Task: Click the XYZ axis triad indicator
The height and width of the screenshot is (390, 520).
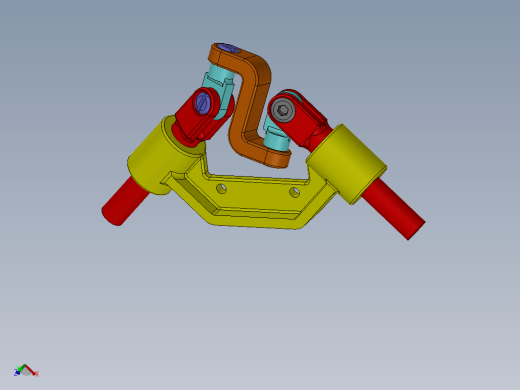Action: pyautogui.click(x=26, y=371)
